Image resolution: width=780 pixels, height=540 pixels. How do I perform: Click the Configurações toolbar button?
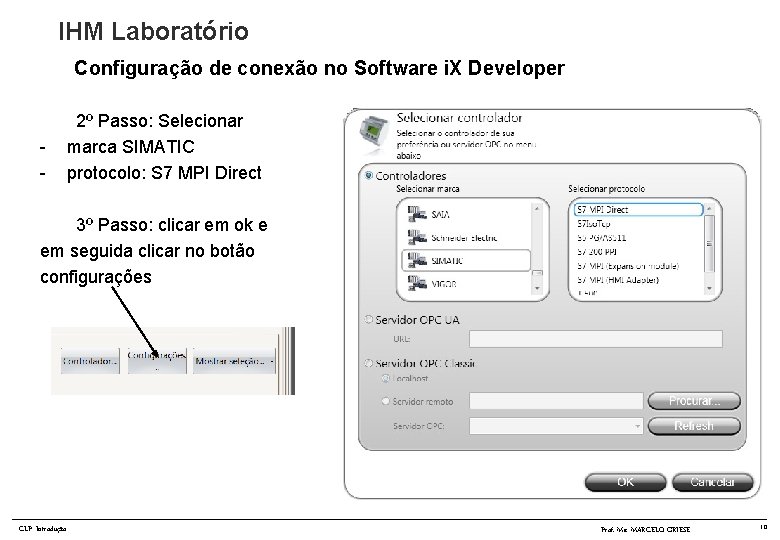[157, 361]
